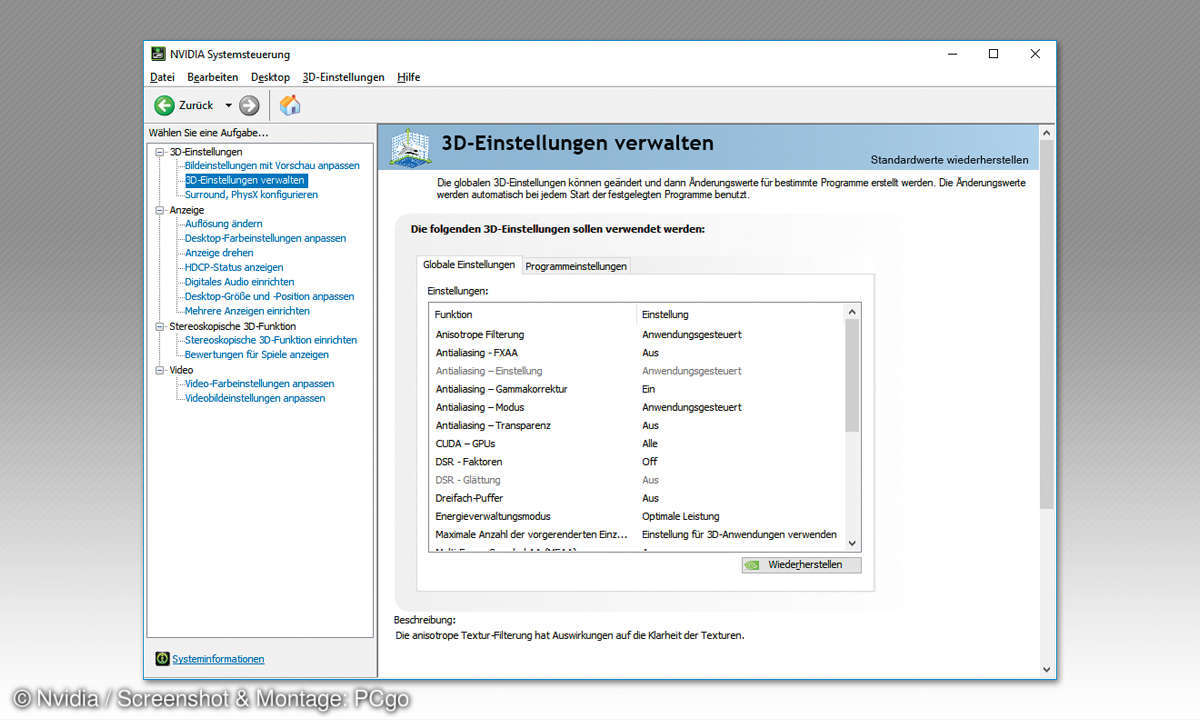The width and height of the screenshot is (1200, 720).
Task: Open Auflösung ändern
Action: [x=224, y=224]
